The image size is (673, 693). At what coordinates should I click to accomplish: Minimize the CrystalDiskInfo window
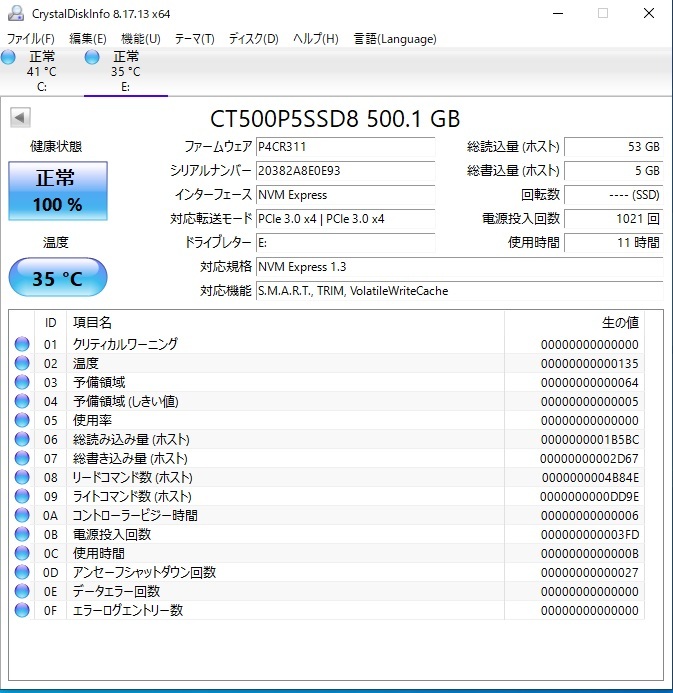click(x=558, y=13)
